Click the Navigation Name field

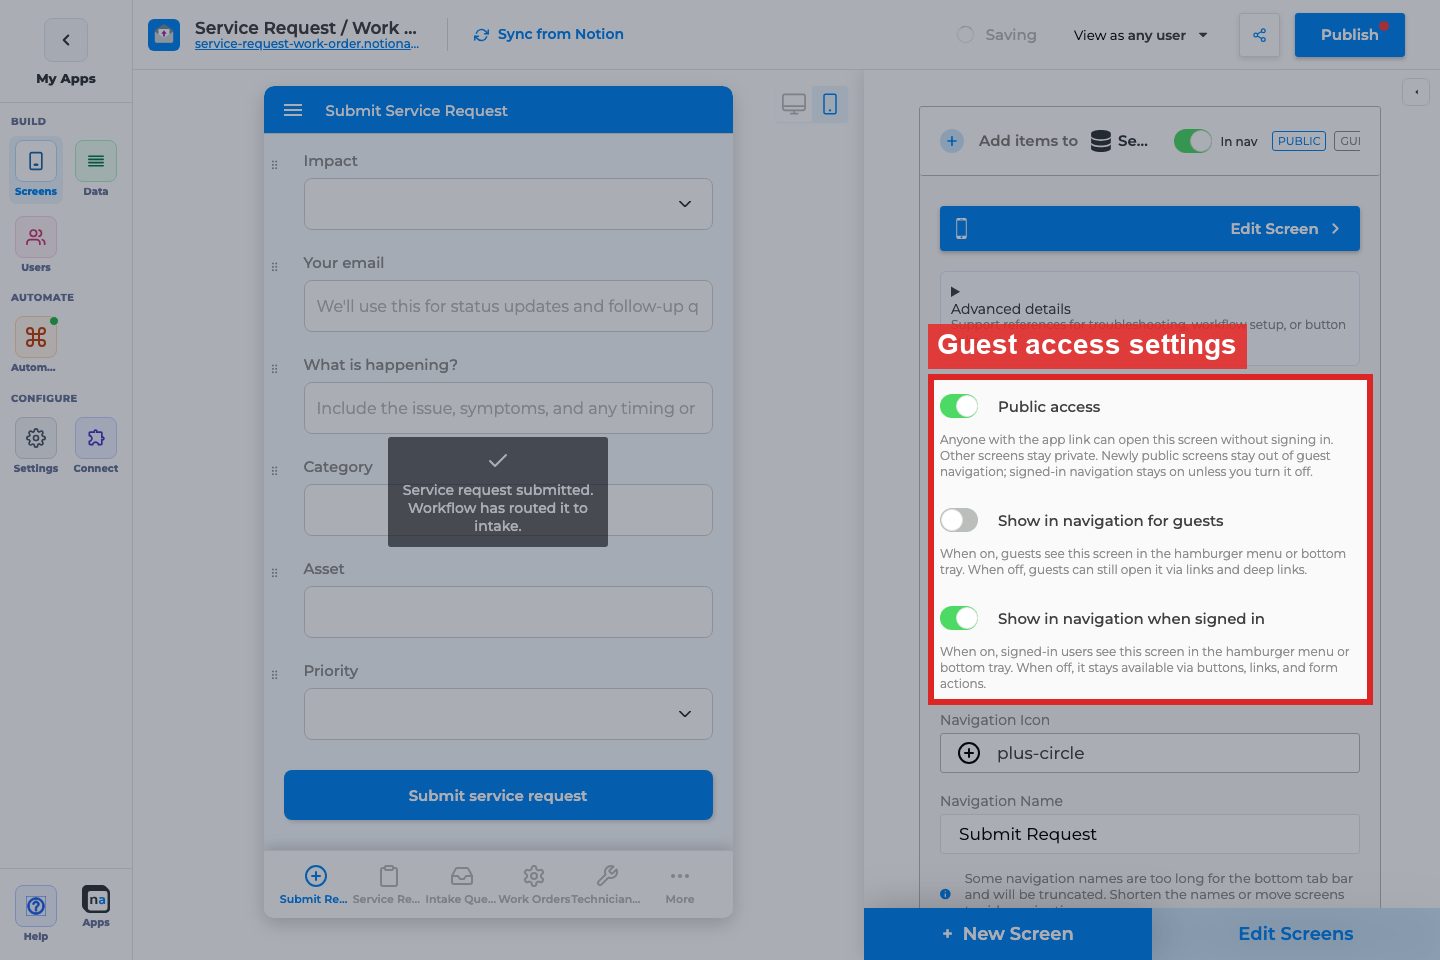[x=1150, y=834]
